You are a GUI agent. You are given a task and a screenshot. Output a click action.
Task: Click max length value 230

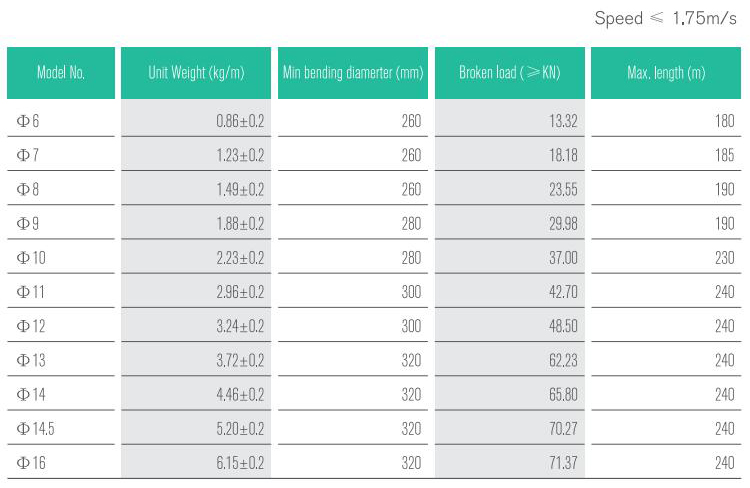(x=725, y=258)
